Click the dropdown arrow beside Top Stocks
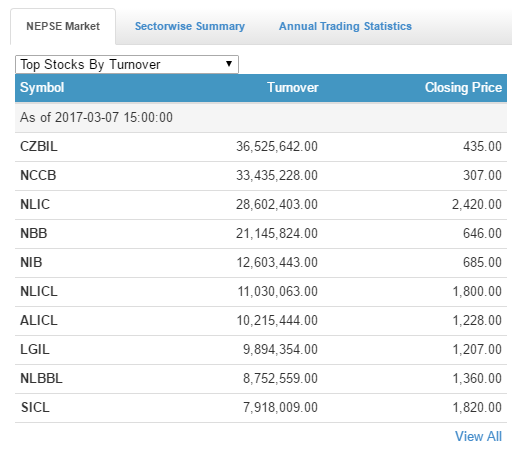The width and height of the screenshot is (517, 452). point(229,64)
